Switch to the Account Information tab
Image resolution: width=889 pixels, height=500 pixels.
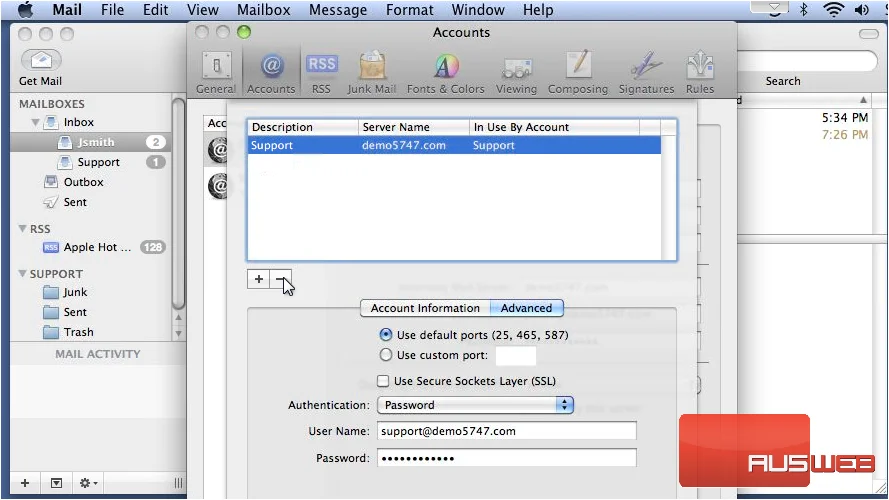[x=425, y=308]
